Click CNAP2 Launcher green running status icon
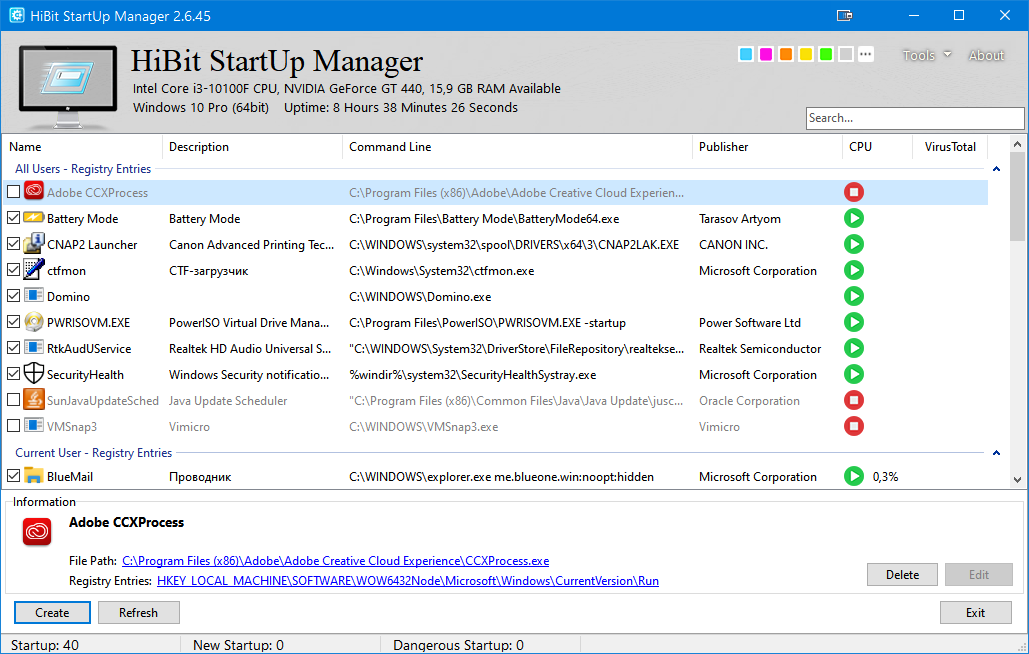Viewport: 1029px width, 654px height. click(x=853, y=245)
